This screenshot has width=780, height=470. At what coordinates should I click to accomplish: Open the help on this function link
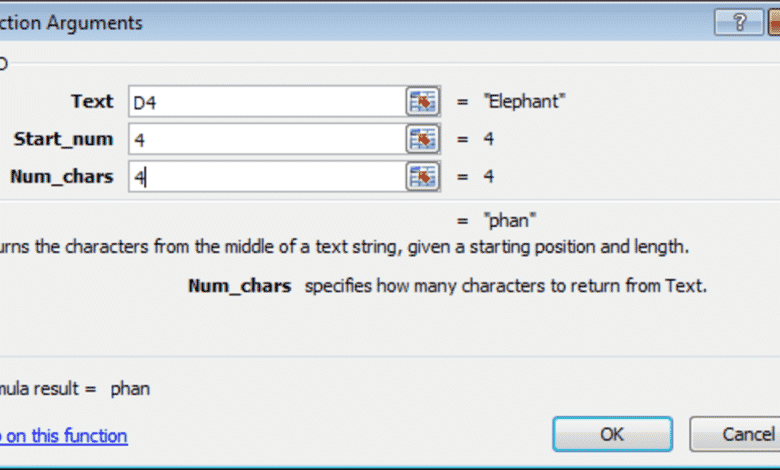click(x=63, y=435)
